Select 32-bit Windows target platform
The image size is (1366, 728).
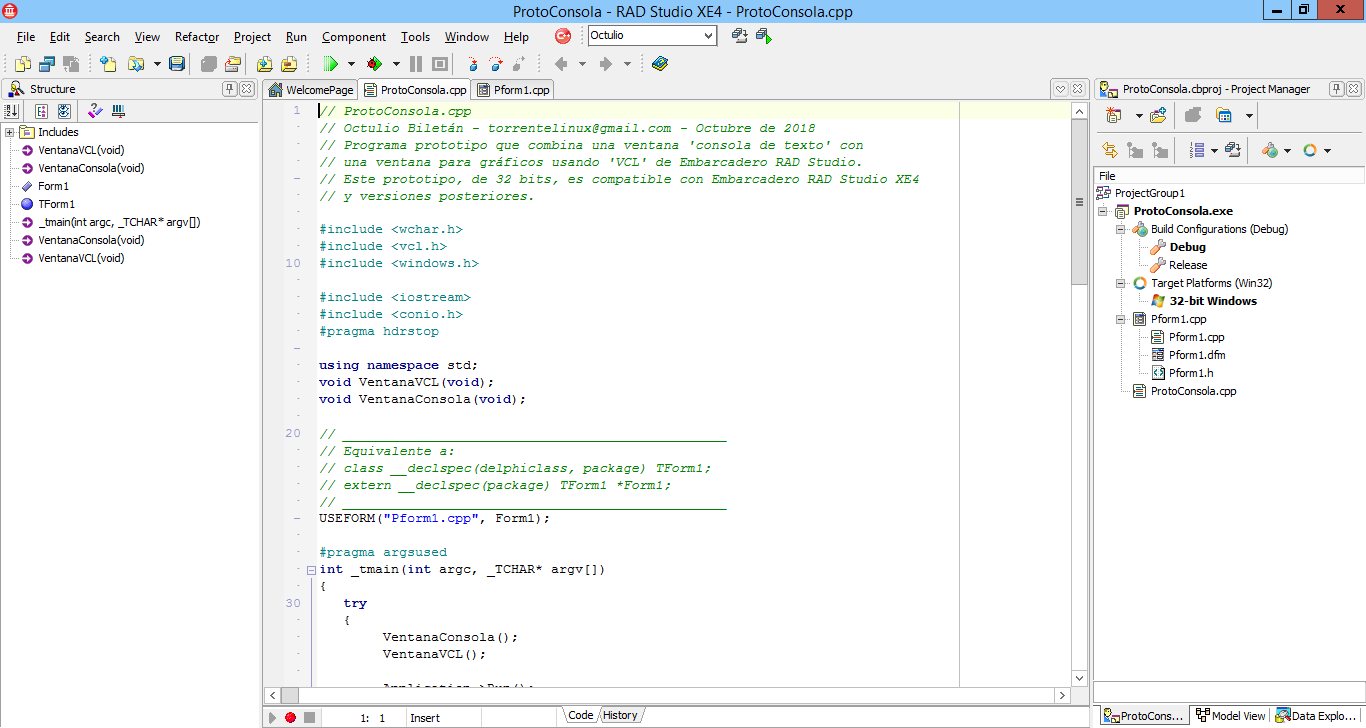tap(1213, 301)
